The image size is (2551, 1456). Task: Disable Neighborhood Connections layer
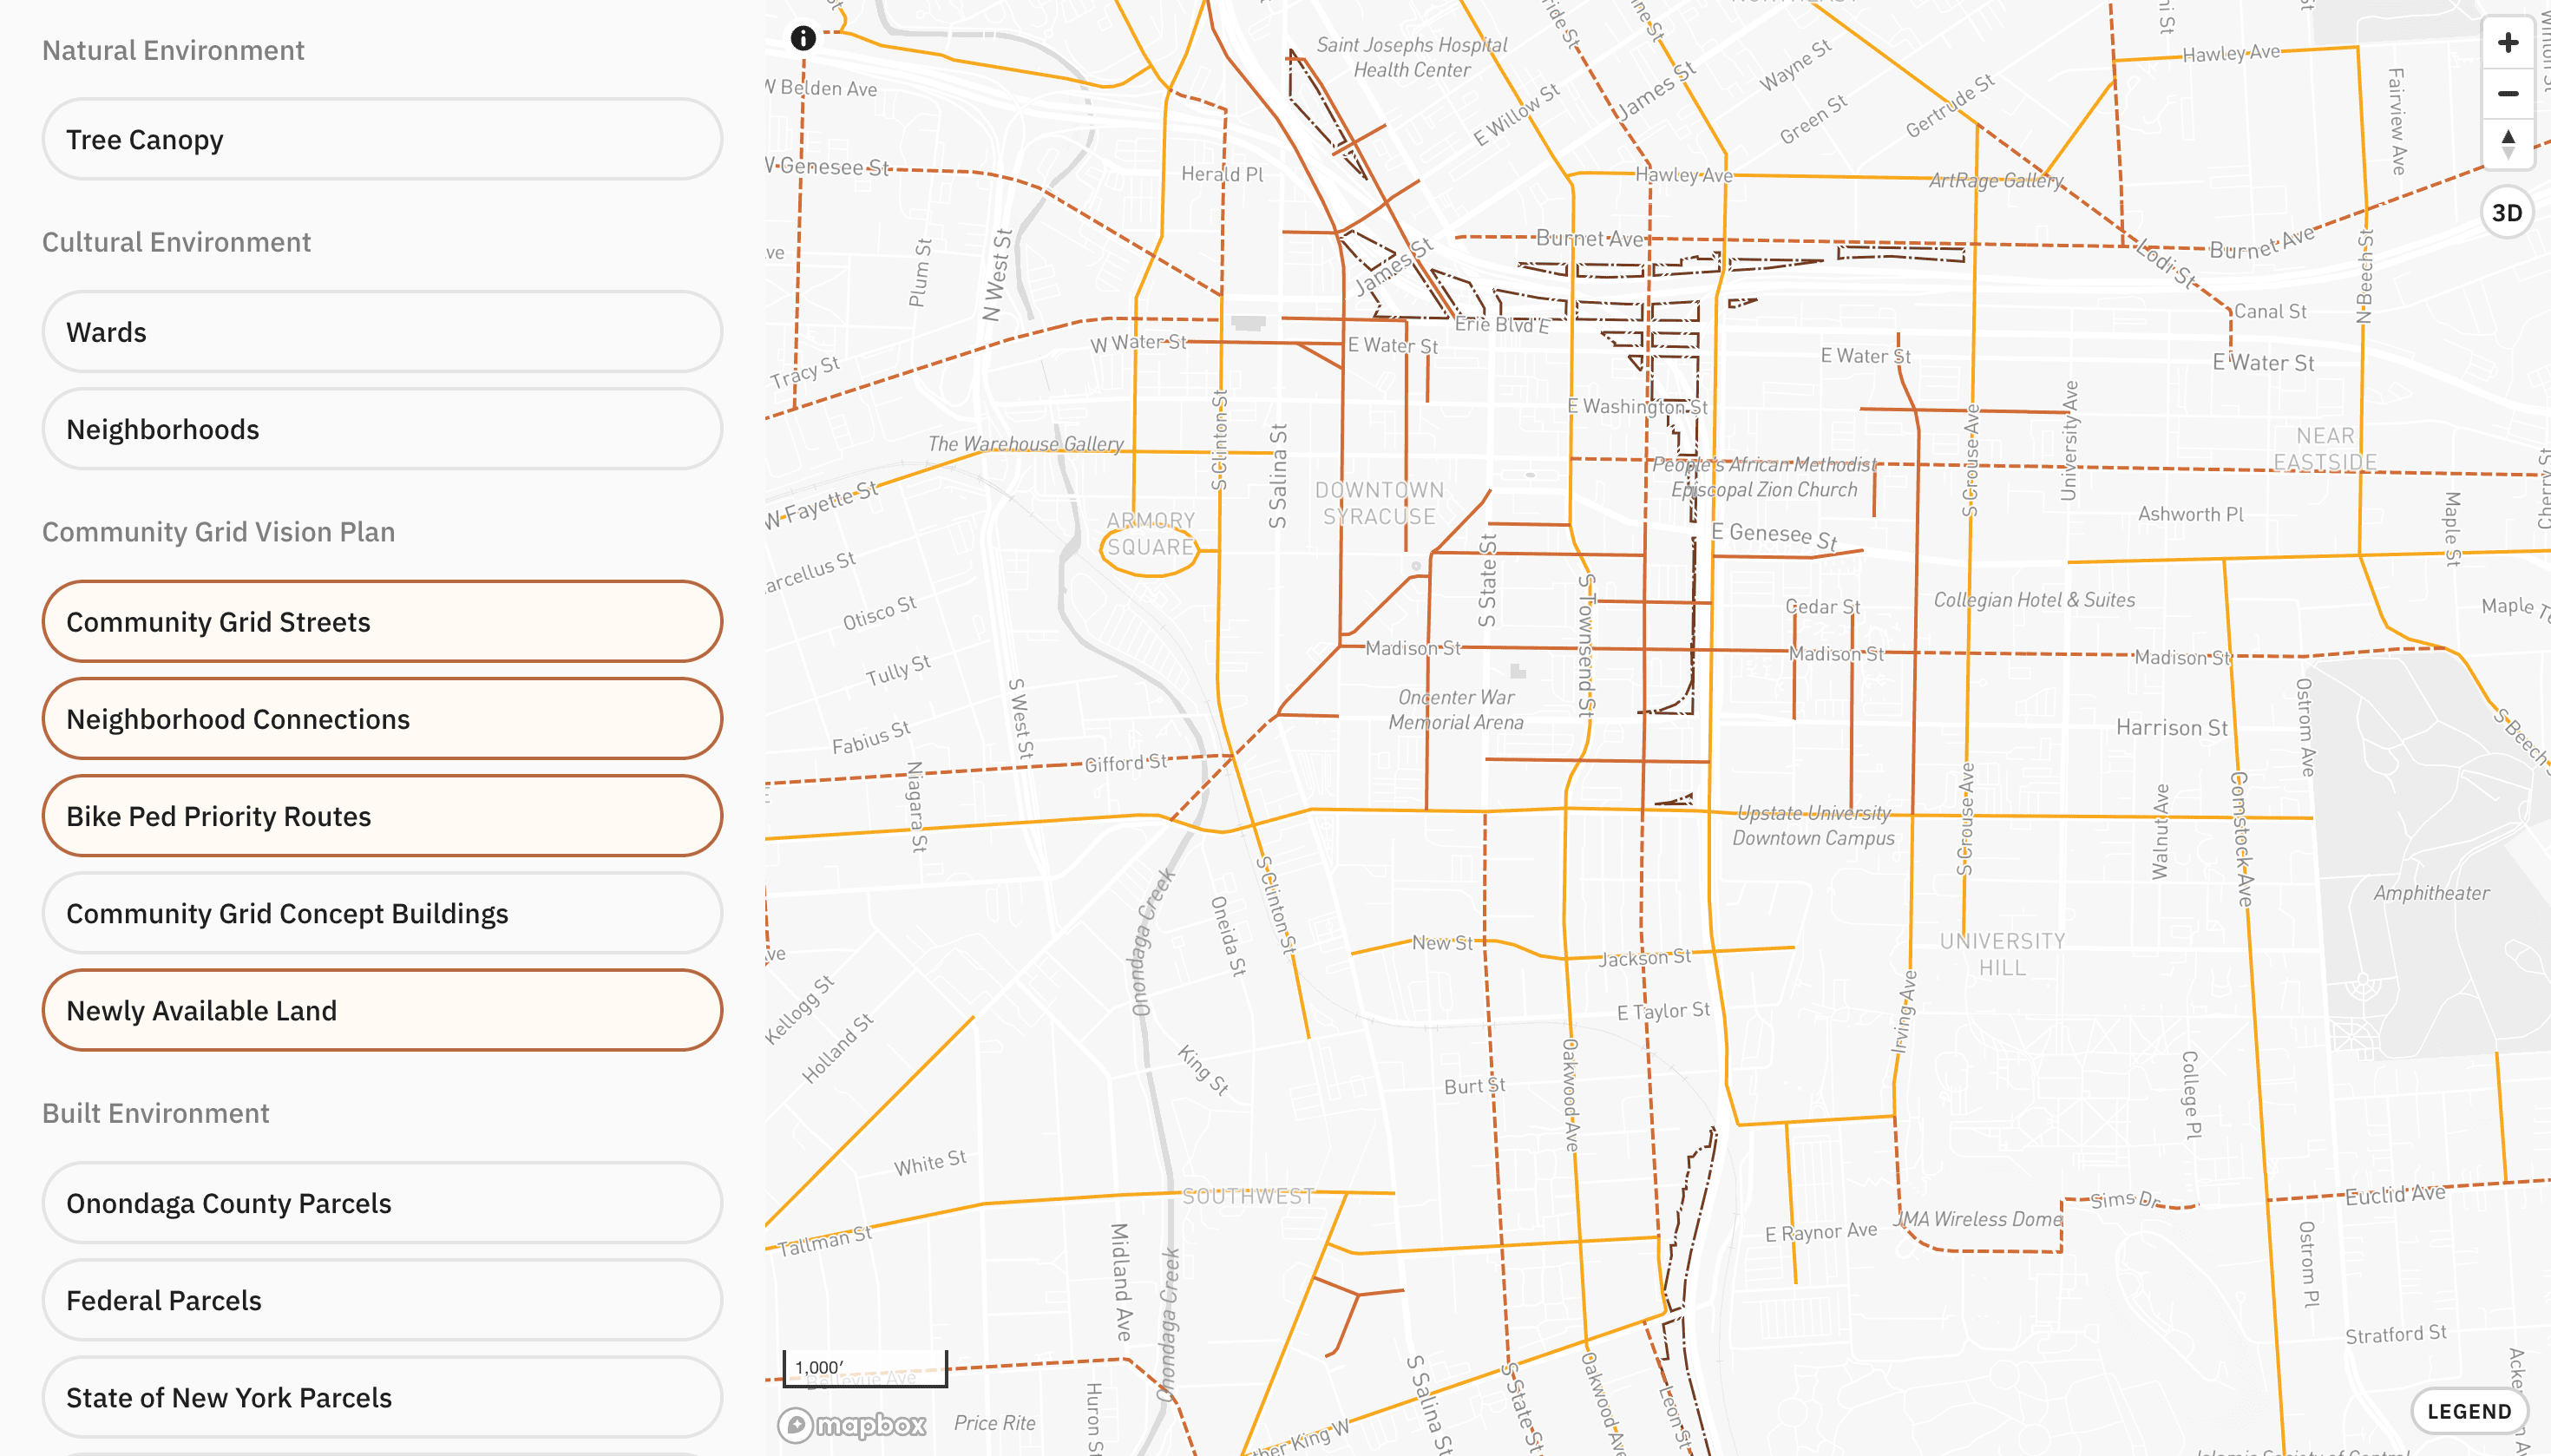(x=382, y=719)
